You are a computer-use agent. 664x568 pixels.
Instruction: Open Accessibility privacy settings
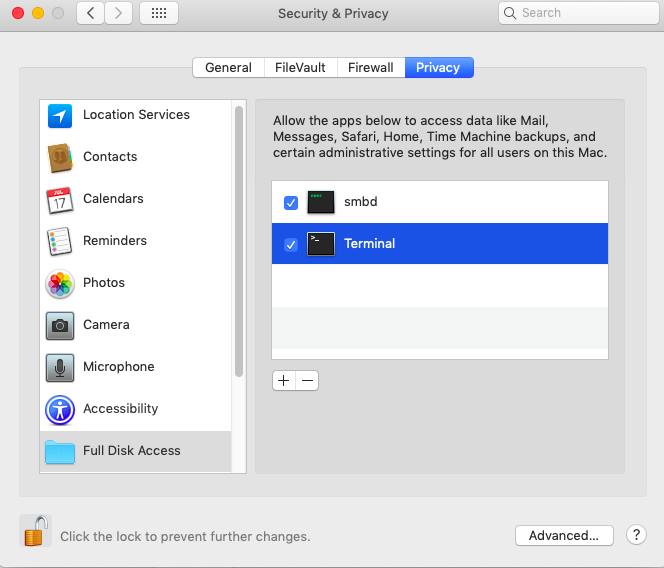point(120,409)
